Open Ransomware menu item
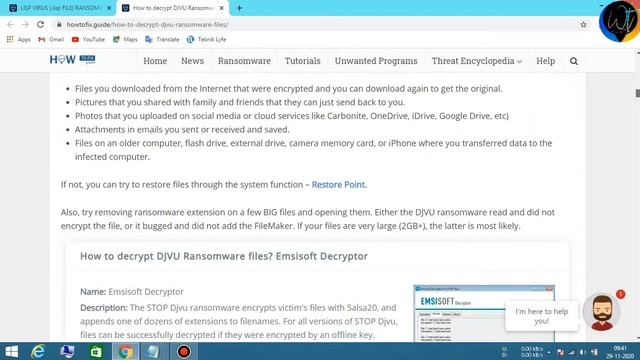The image size is (640, 360). click(244, 61)
